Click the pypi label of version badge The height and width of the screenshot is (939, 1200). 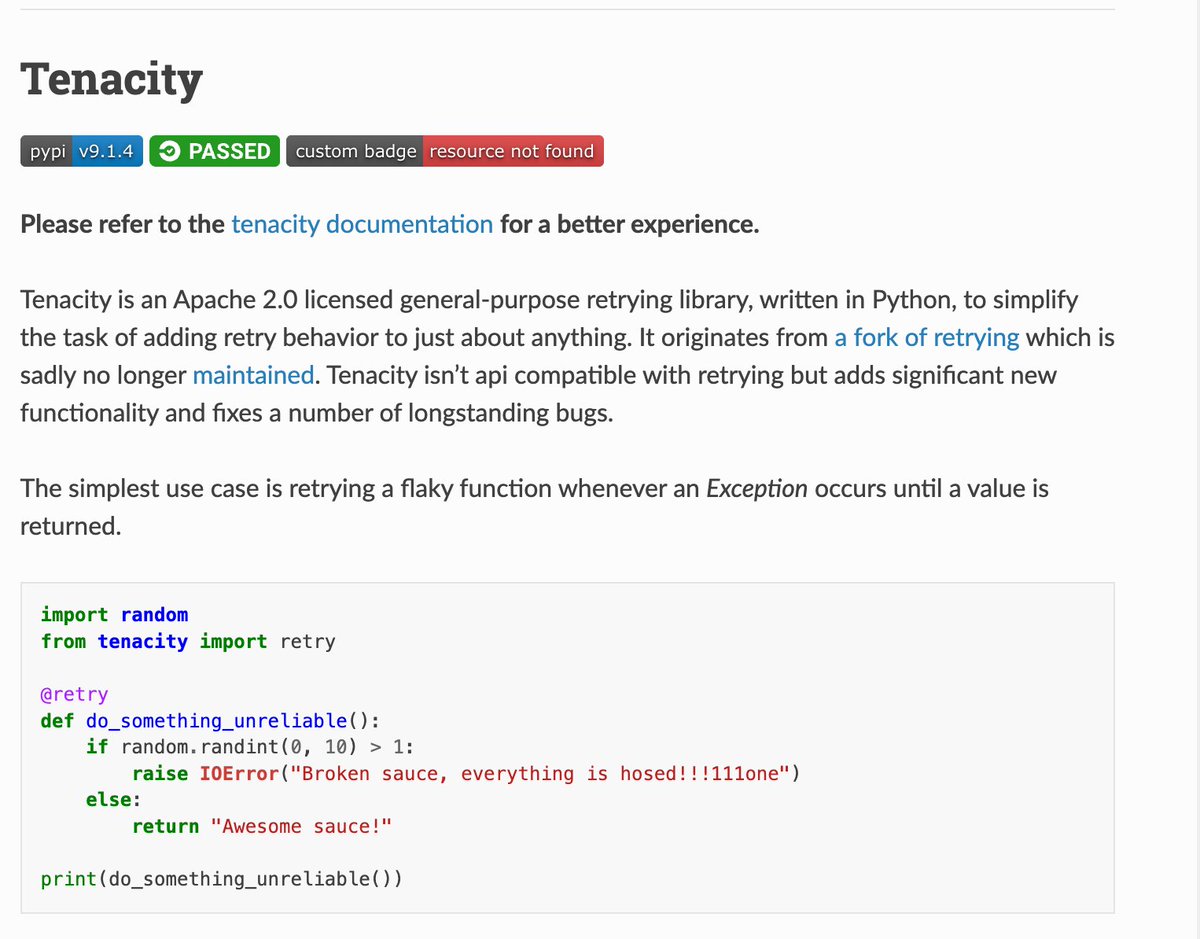pos(47,151)
